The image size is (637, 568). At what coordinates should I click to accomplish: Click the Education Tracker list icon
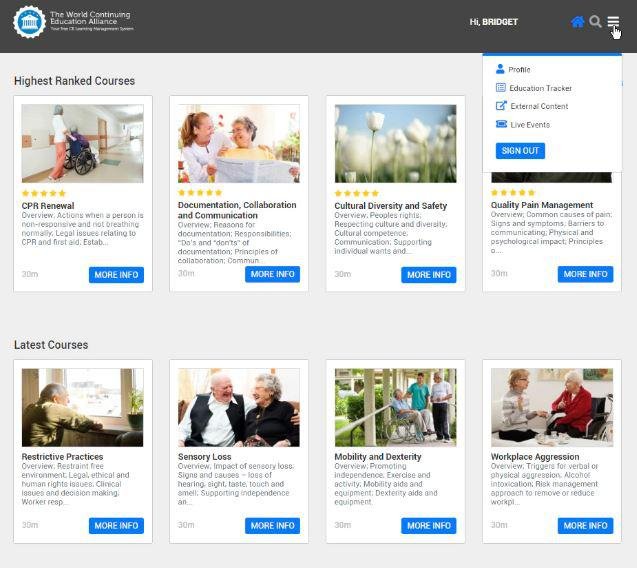[501, 88]
